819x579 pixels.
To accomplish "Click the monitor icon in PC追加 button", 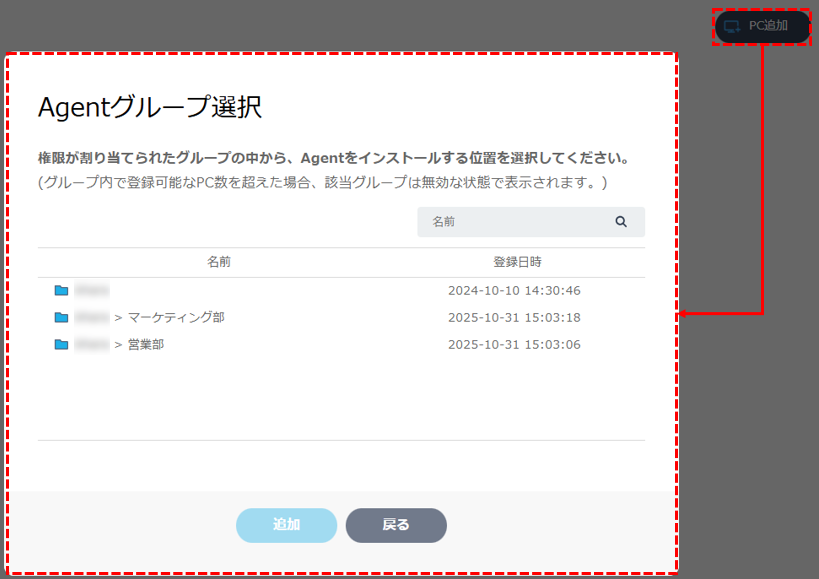I will [x=732, y=26].
